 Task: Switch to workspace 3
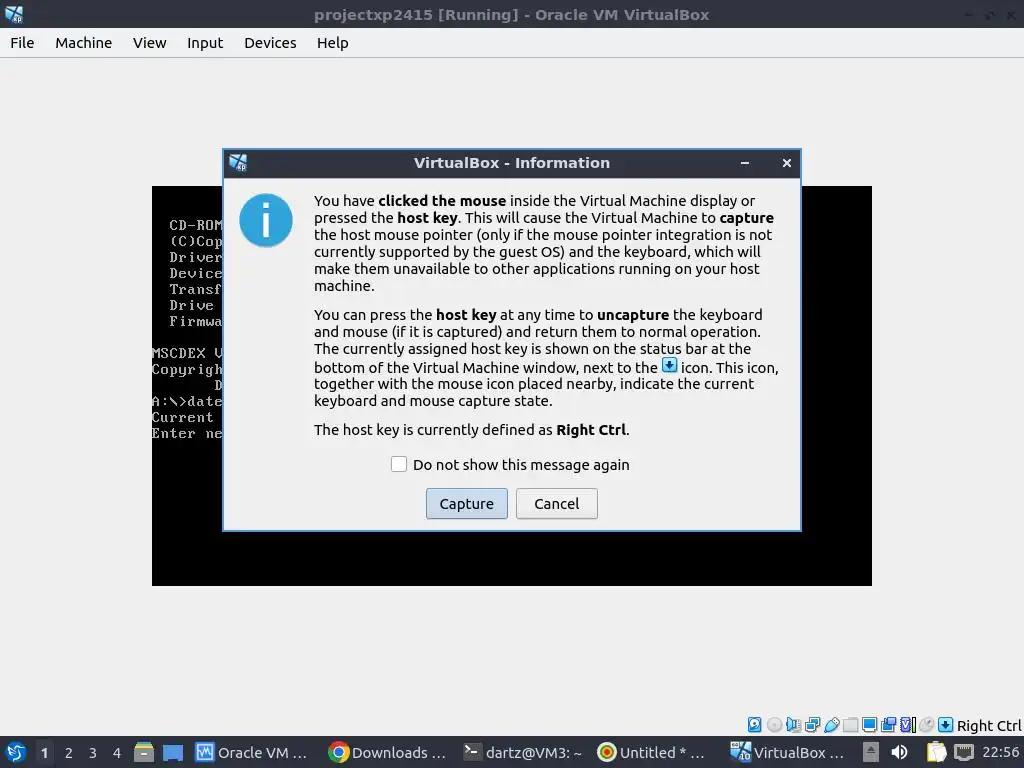pyautogui.click(x=93, y=752)
